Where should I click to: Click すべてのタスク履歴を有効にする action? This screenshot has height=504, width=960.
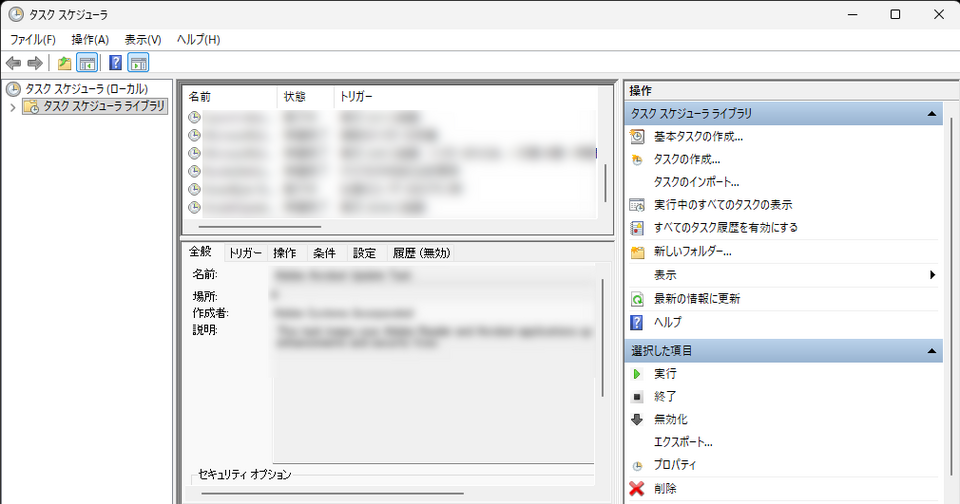tap(726, 228)
